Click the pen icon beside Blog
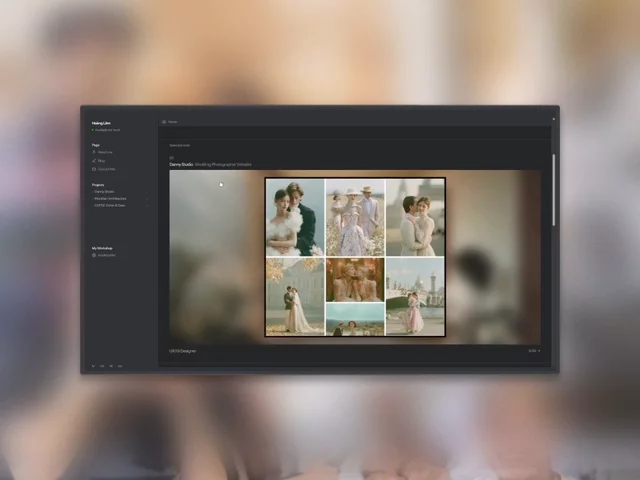 coord(94,161)
